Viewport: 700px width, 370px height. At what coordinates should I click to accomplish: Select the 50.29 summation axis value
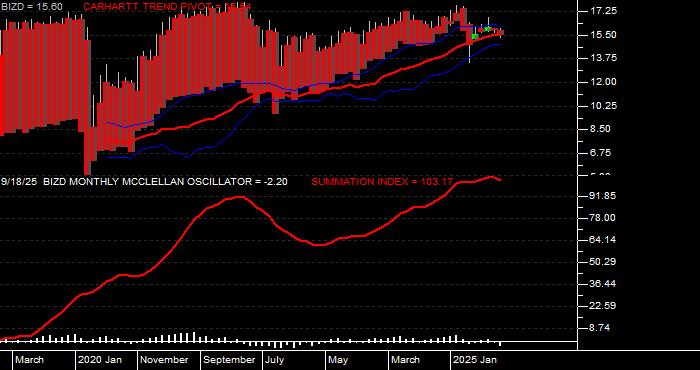[603, 262]
